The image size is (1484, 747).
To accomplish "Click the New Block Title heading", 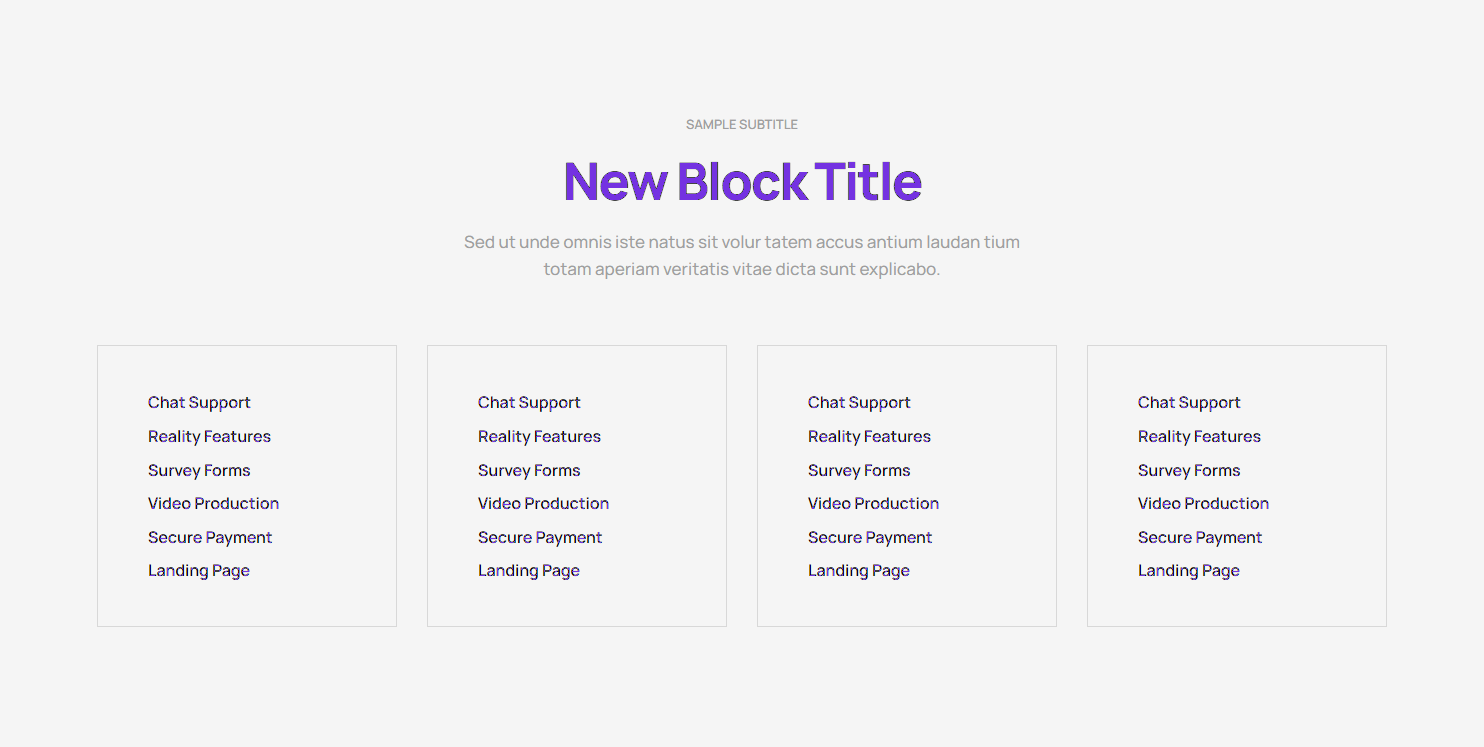I will 742,182.
